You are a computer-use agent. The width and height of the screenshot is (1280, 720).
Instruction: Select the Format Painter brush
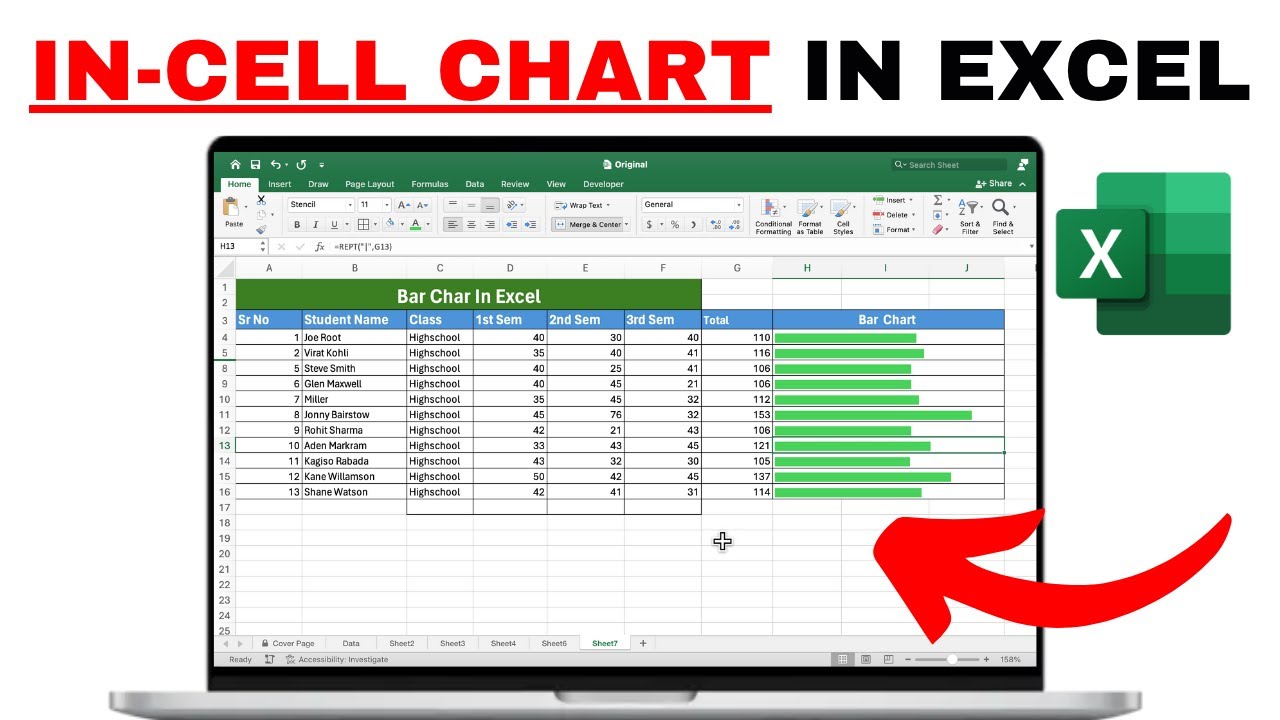click(262, 229)
